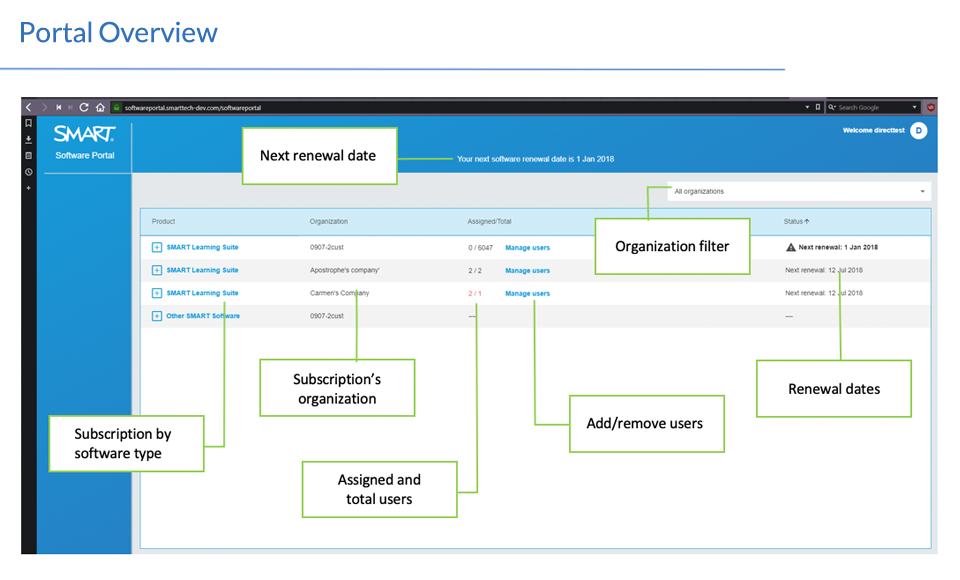Click the warning triangle beside Next renewal
960x580 pixels.
point(790,247)
